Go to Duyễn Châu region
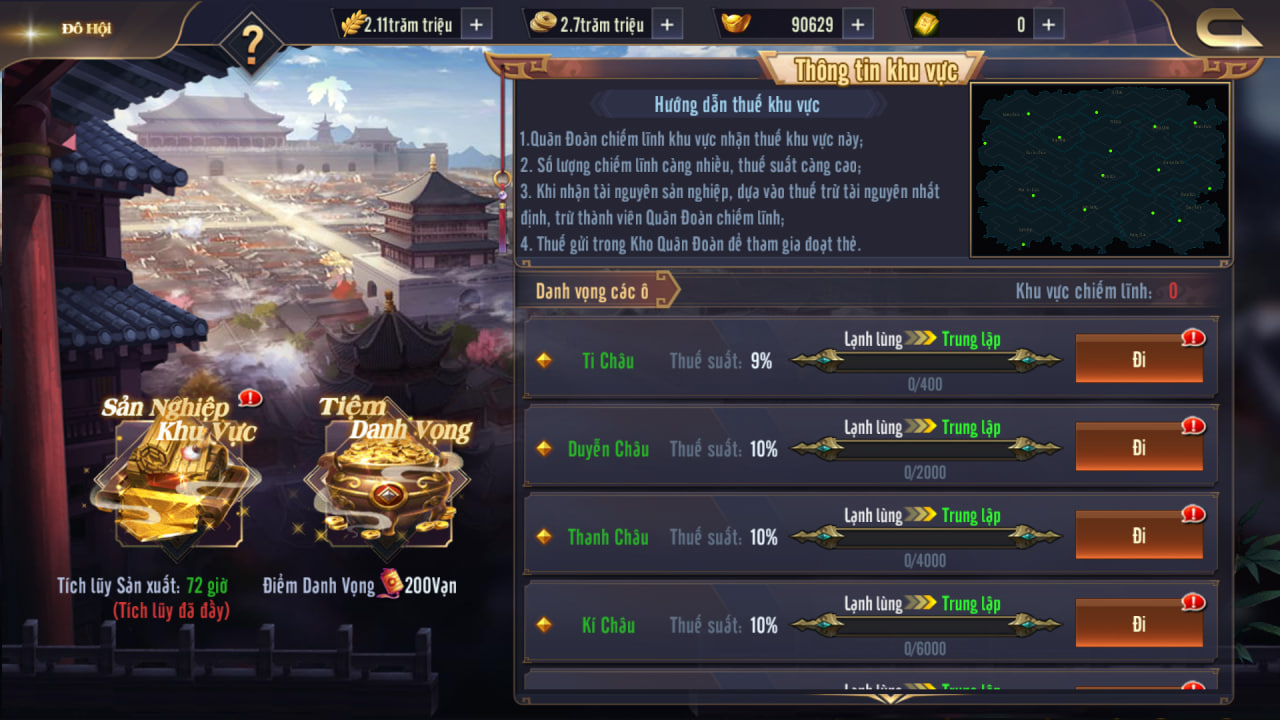 click(x=1139, y=448)
